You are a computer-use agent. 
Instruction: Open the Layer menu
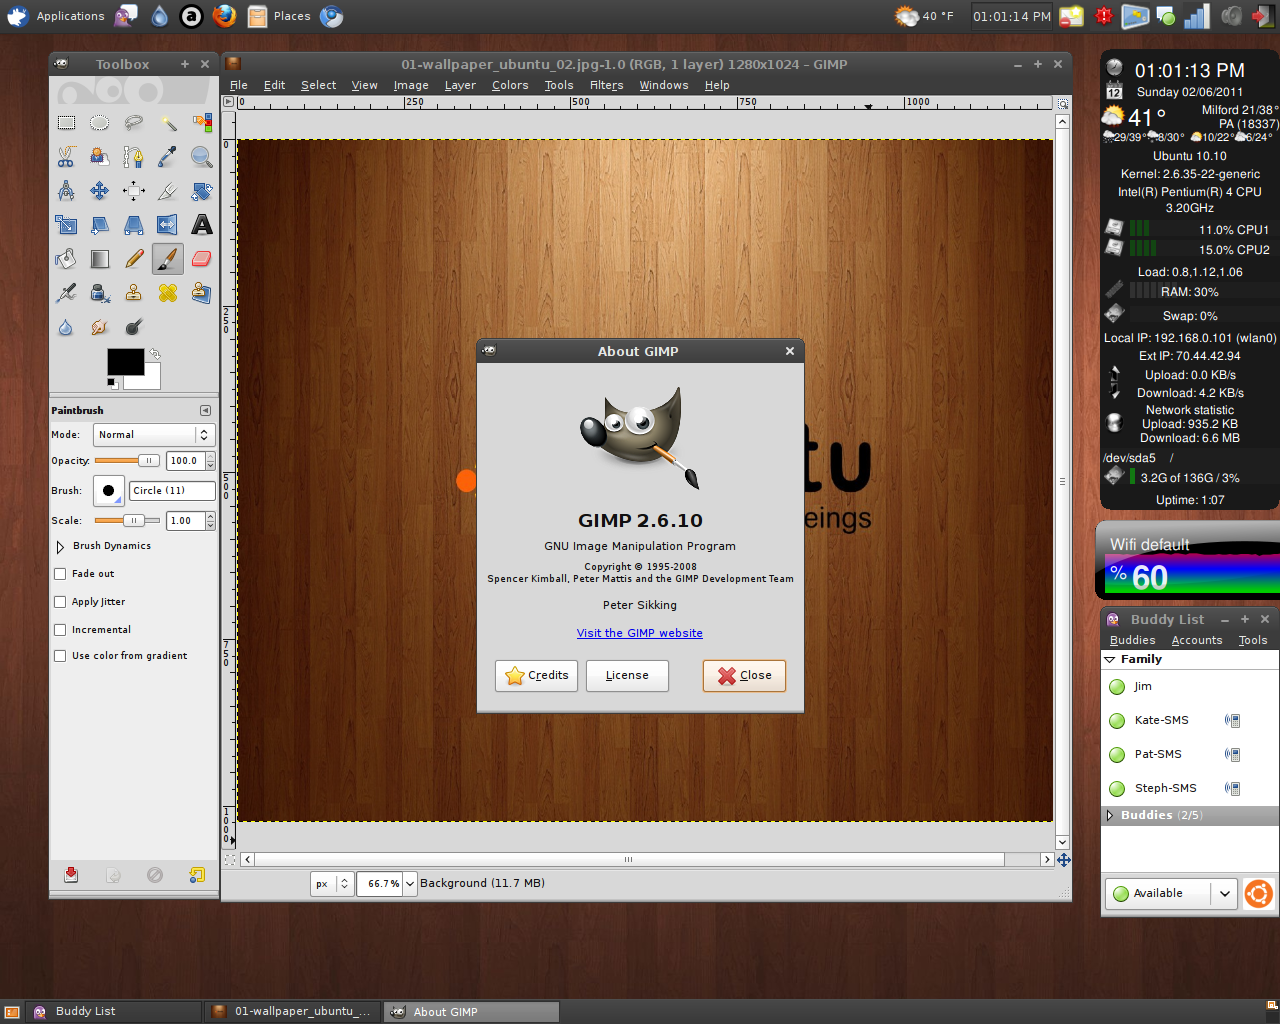460,86
